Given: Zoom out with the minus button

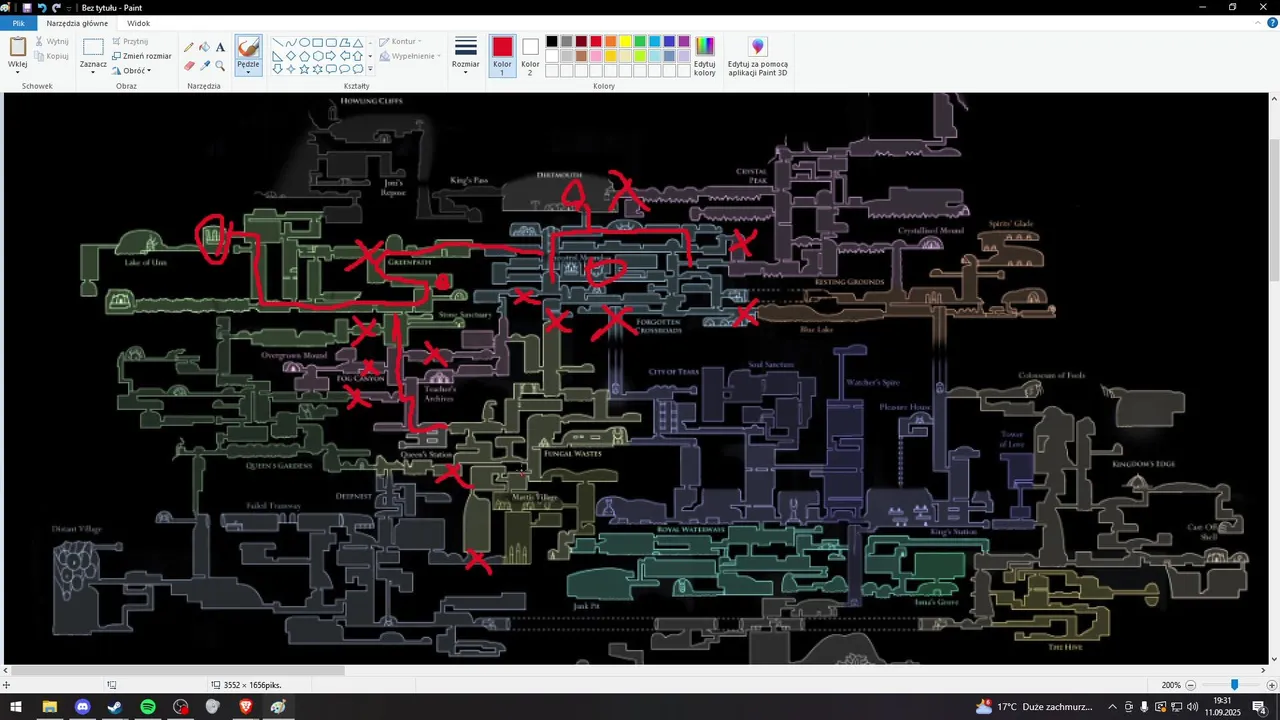Looking at the screenshot, I should pos(1190,685).
